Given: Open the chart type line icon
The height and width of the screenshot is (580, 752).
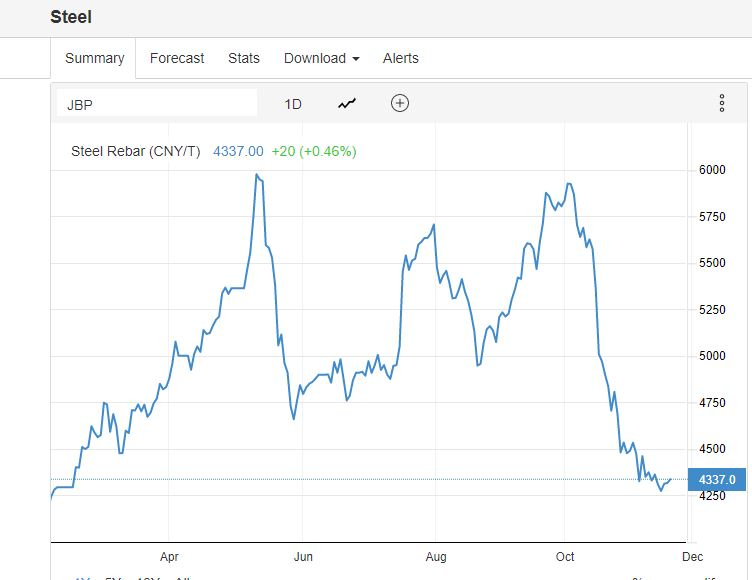Looking at the screenshot, I should pyautogui.click(x=347, y=103).
